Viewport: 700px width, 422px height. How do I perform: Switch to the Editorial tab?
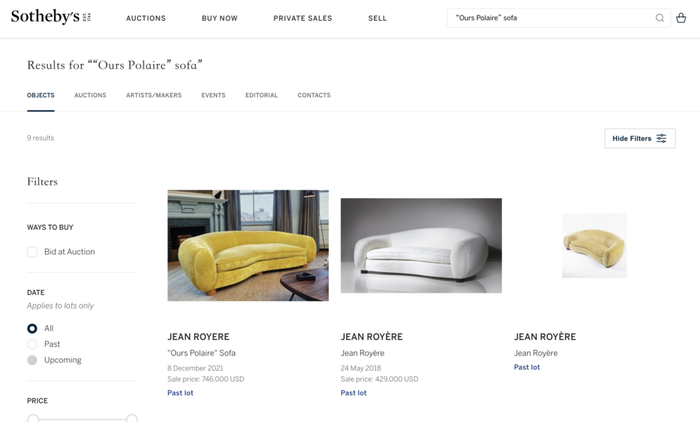pyautogui.click(x=261, y=95)
